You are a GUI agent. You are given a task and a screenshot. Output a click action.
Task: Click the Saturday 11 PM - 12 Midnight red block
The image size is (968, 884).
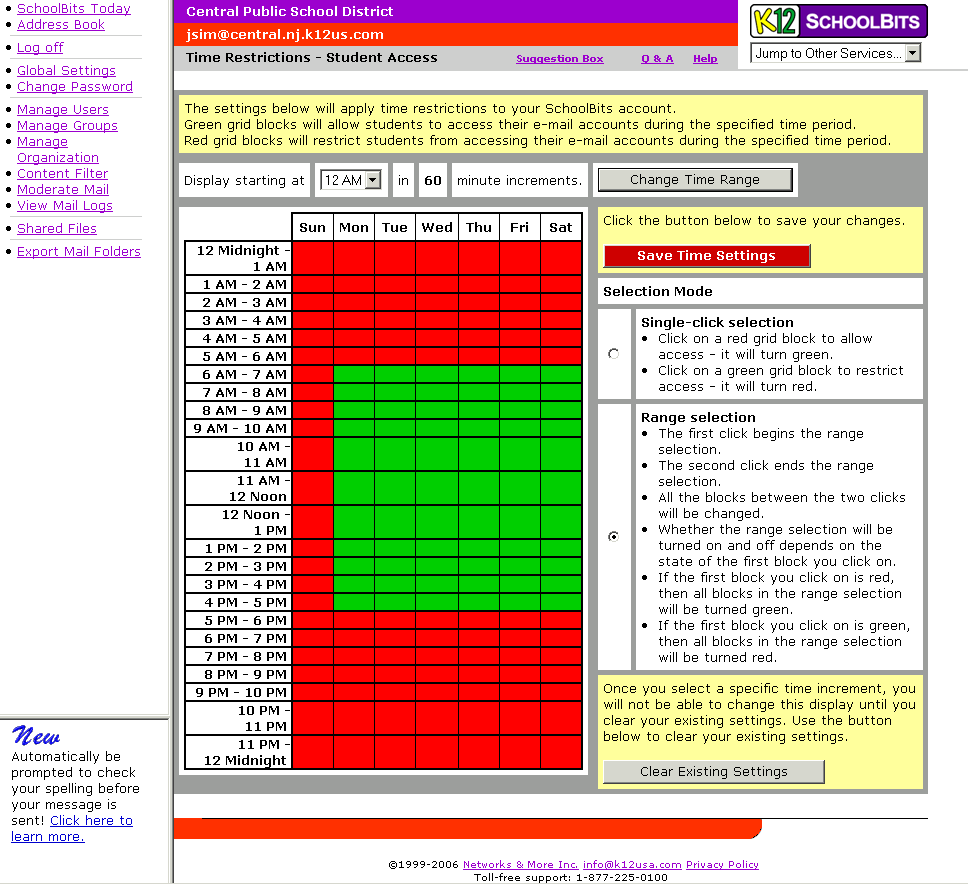coord(561,752)
